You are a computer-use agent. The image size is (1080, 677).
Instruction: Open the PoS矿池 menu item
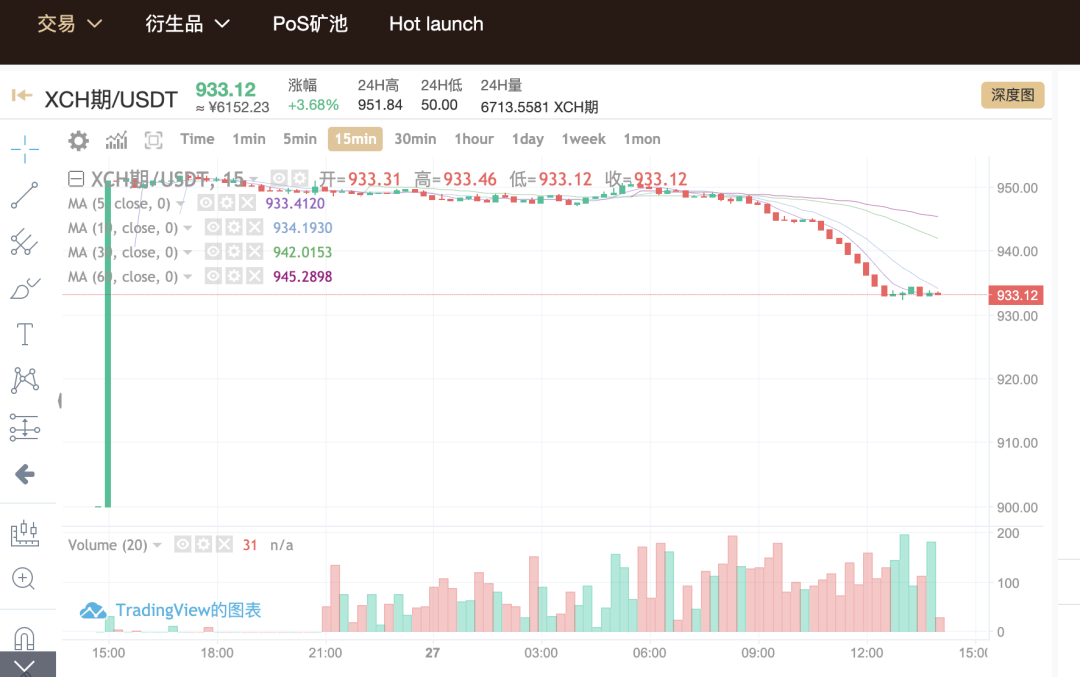point(310,24)
